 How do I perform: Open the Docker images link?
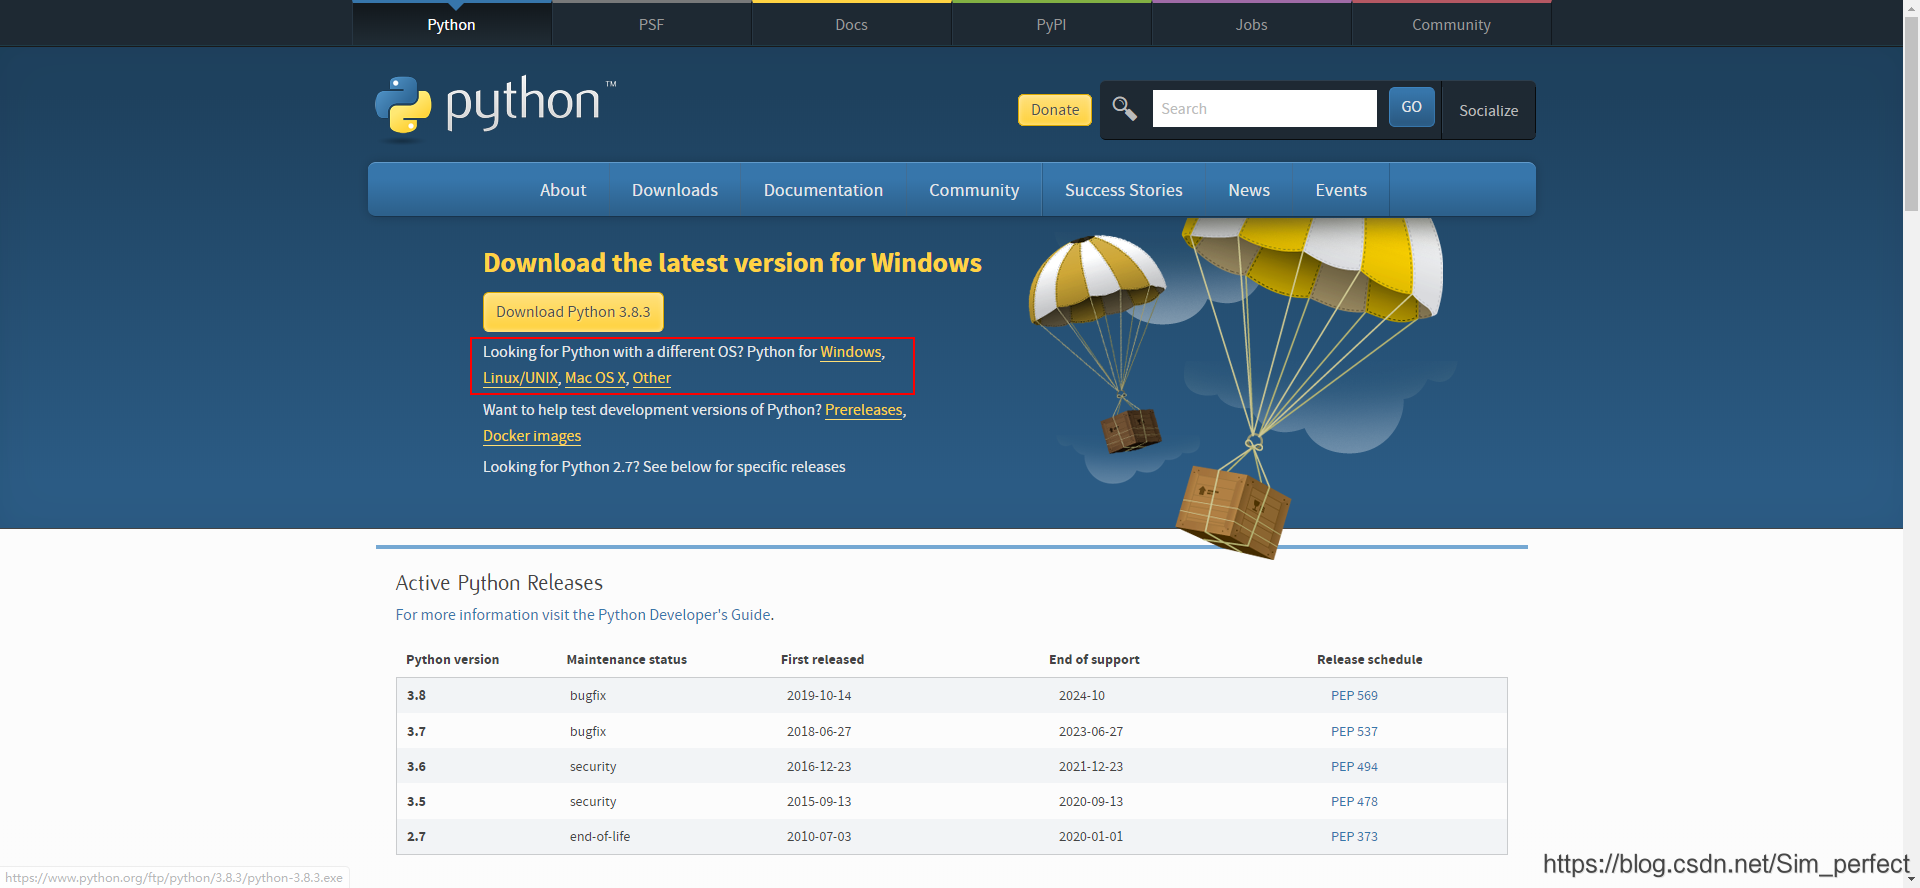(x=532, y=436)
